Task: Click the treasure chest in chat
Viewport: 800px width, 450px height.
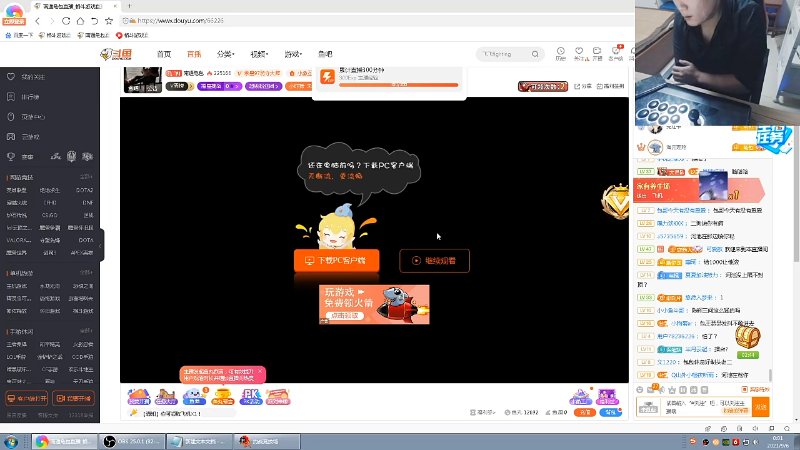Action: tap(747, 338)
